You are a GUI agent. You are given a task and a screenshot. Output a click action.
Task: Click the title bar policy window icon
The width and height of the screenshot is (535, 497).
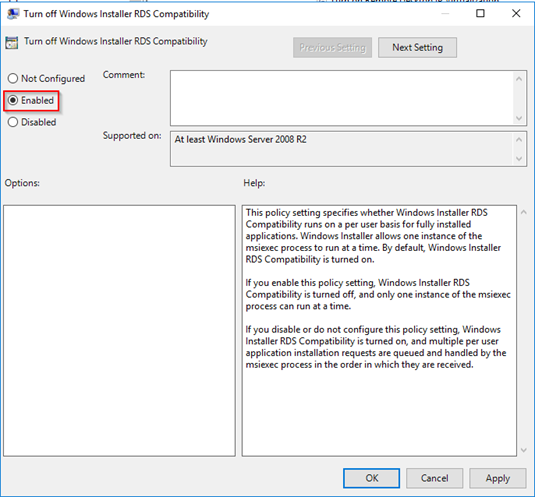pos(13,14)
